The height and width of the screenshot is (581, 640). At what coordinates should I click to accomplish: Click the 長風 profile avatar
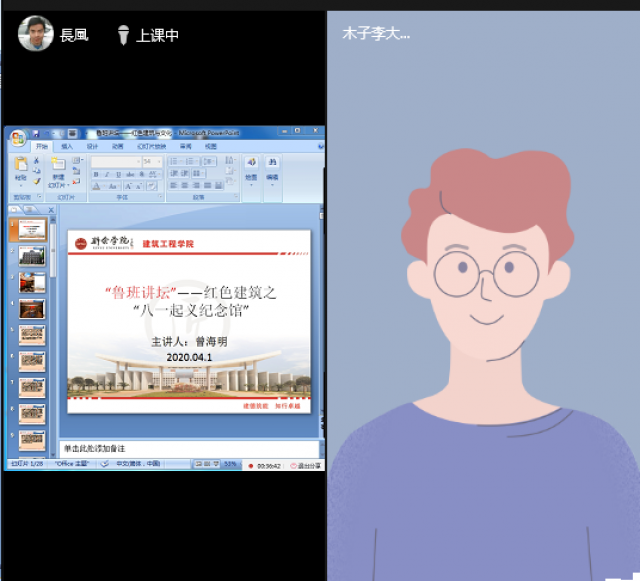tap(35, 34)
